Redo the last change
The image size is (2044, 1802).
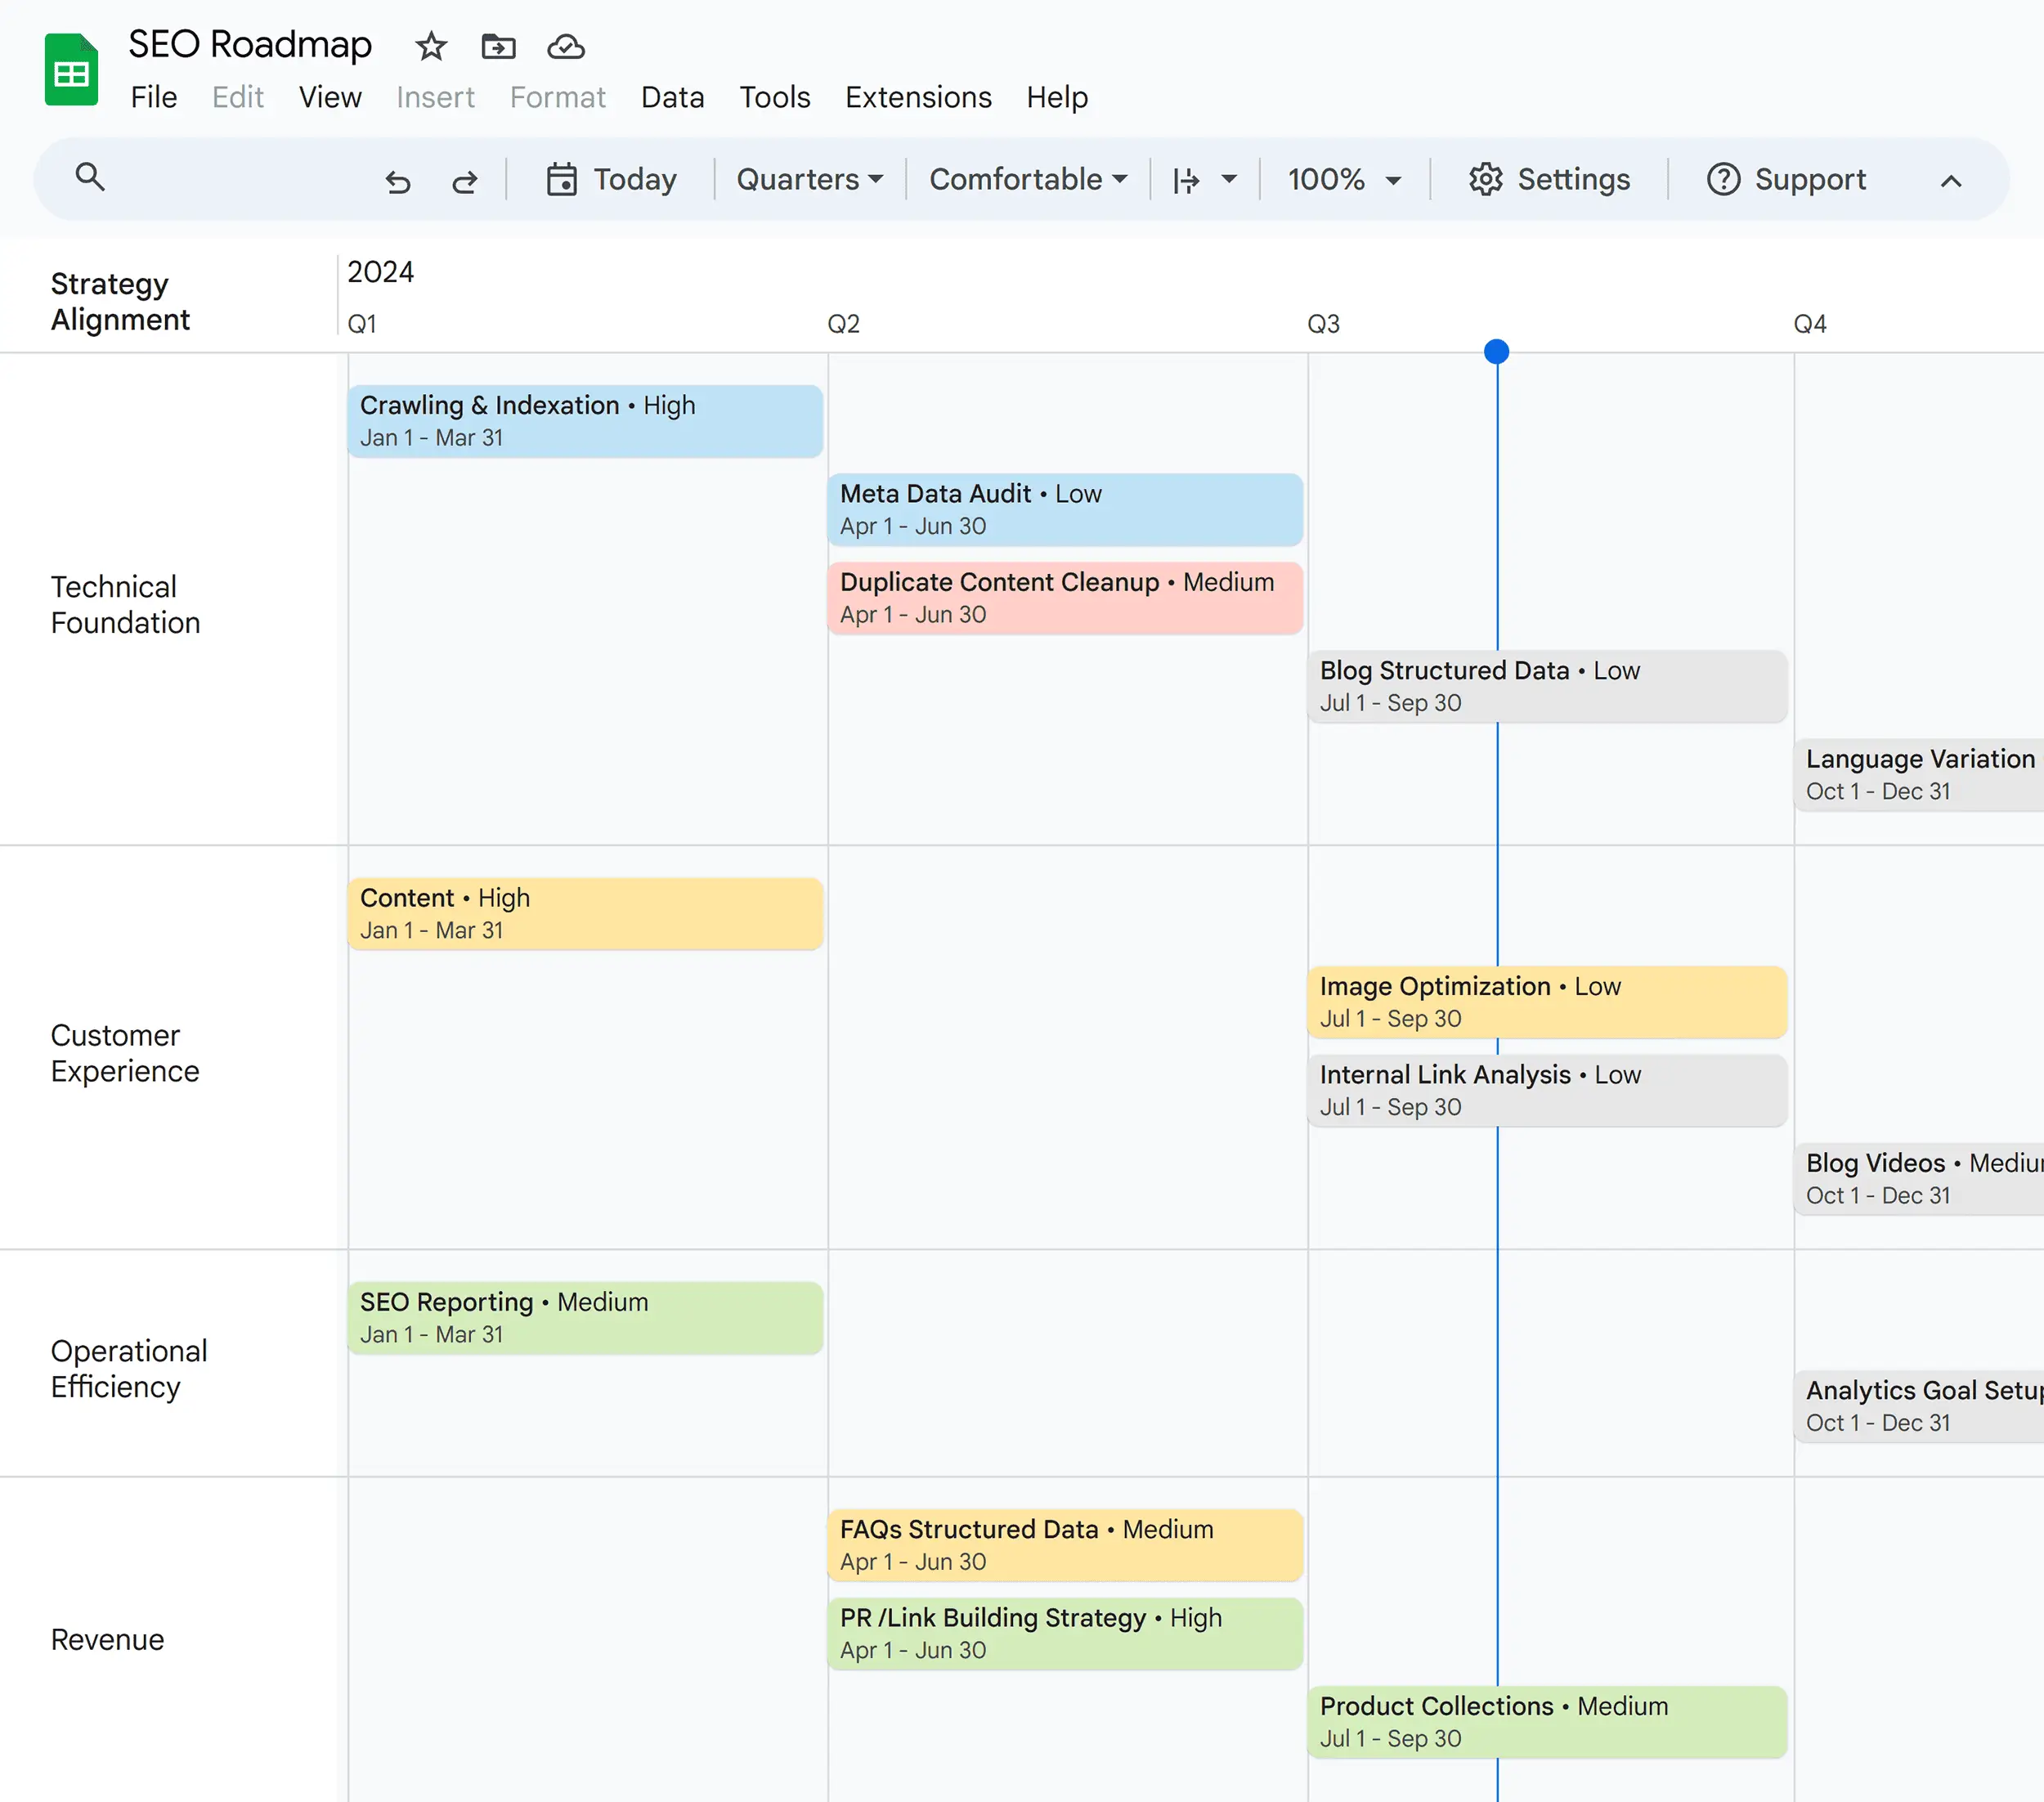click(x=465, y=180)
